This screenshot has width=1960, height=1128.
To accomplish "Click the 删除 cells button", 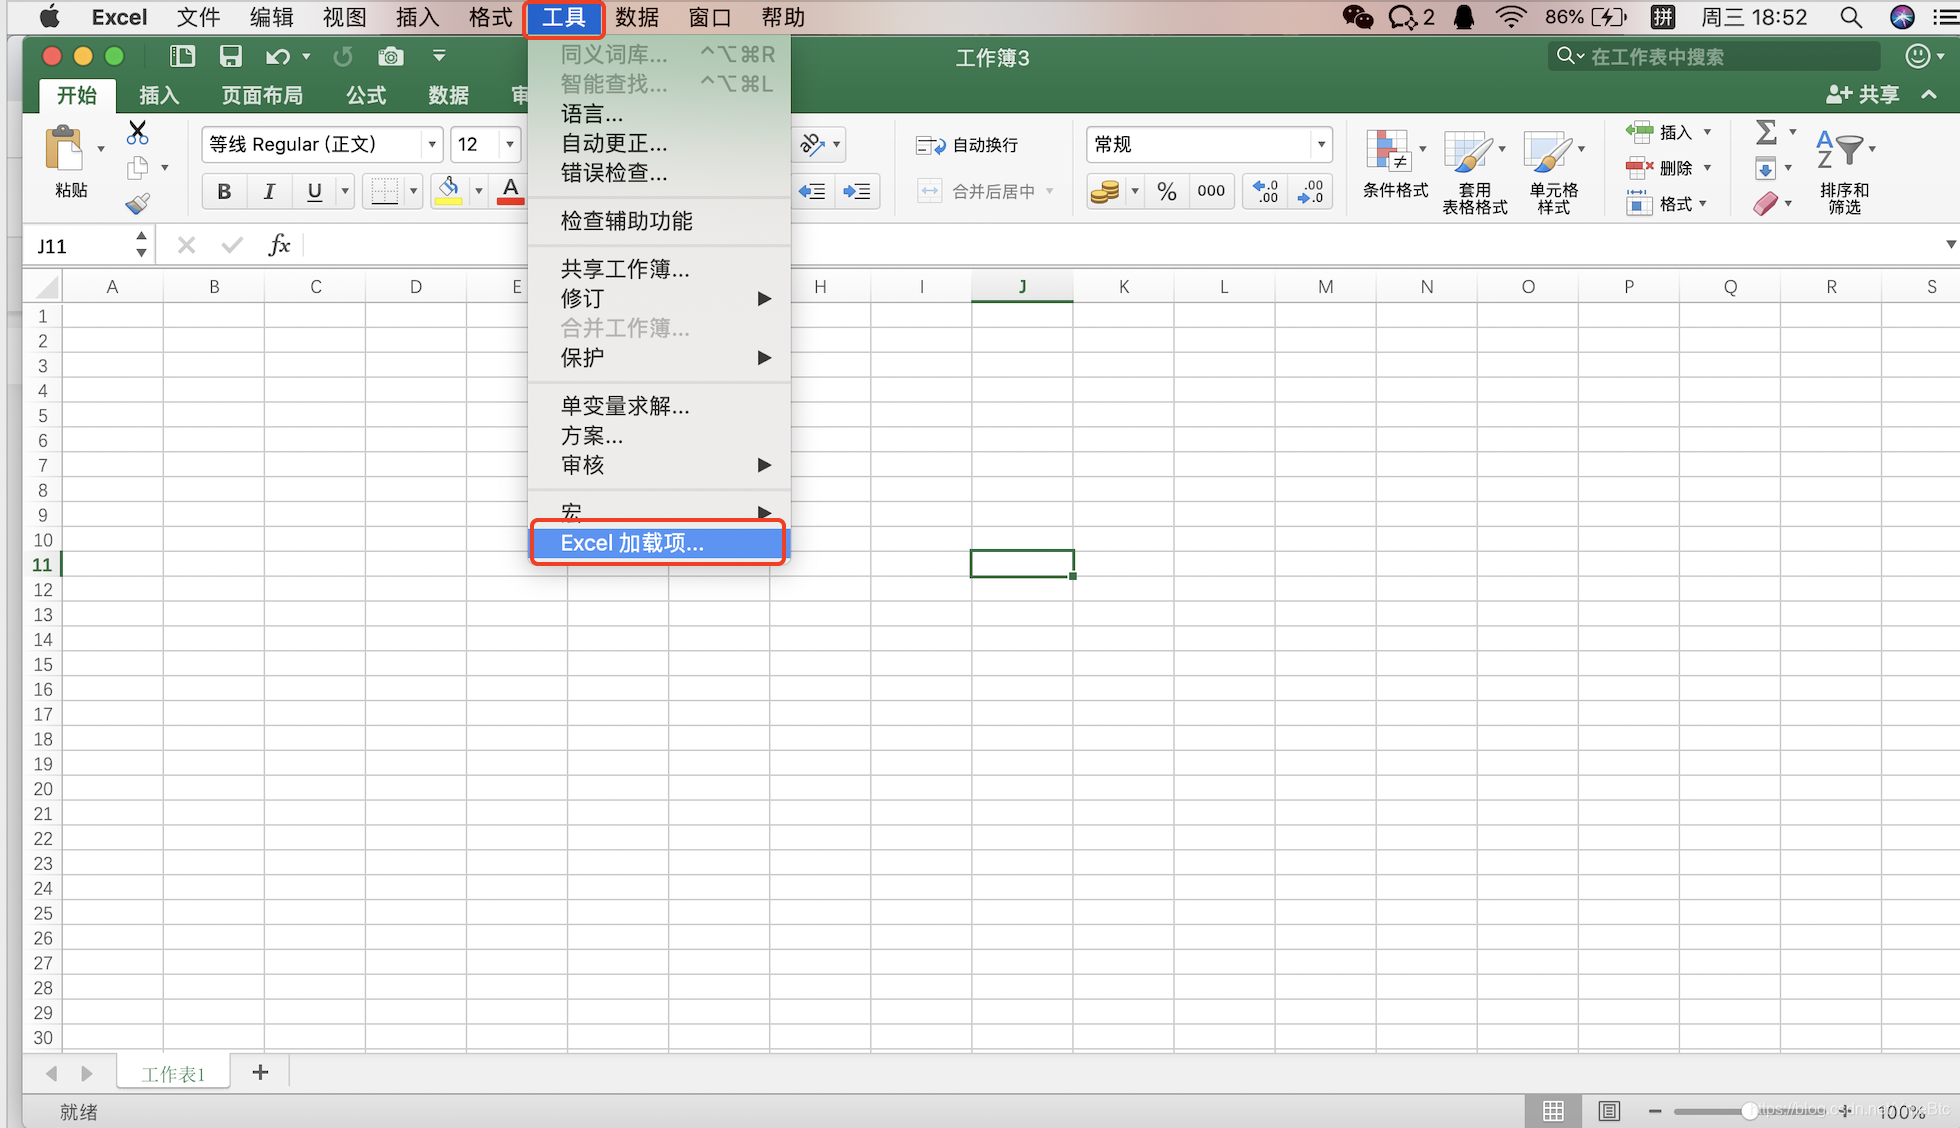I will point(1667,168).
